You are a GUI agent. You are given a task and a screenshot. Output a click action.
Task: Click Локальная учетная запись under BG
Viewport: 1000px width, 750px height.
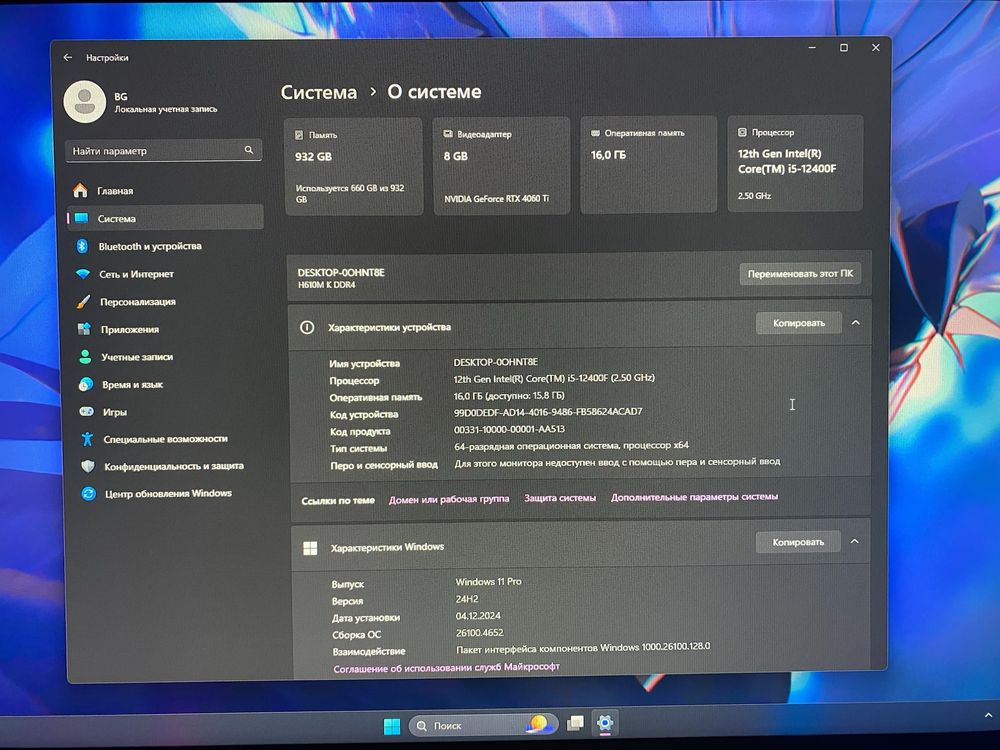[x=166, y=109]
